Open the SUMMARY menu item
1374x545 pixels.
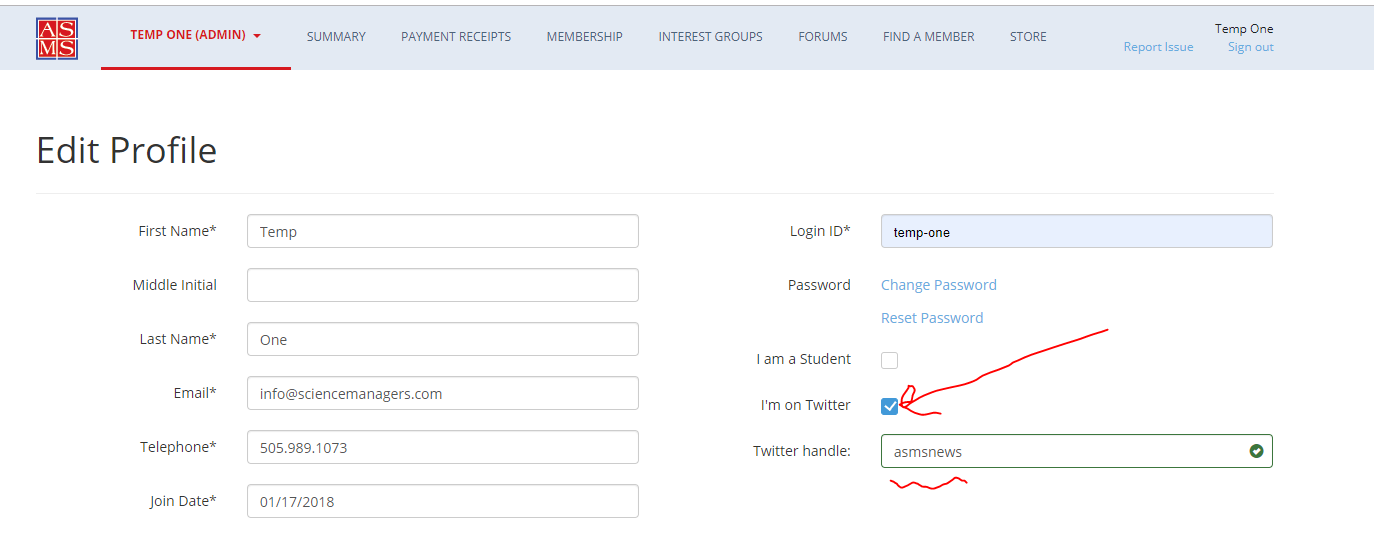coord(336,37)
